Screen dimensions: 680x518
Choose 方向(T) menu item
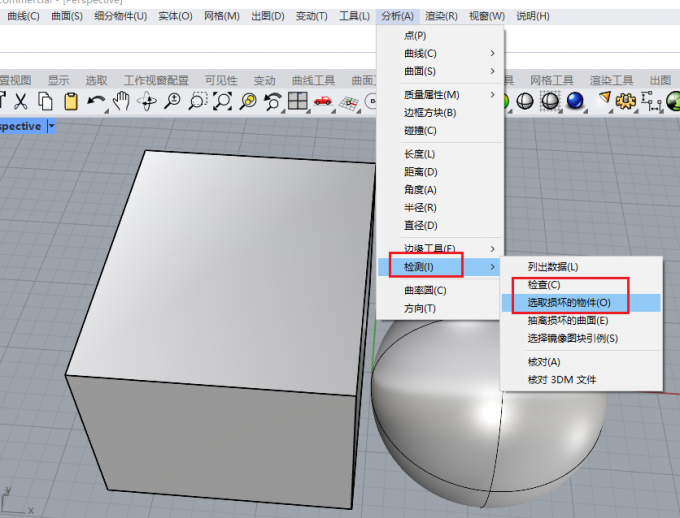click(x=438, y=308)
